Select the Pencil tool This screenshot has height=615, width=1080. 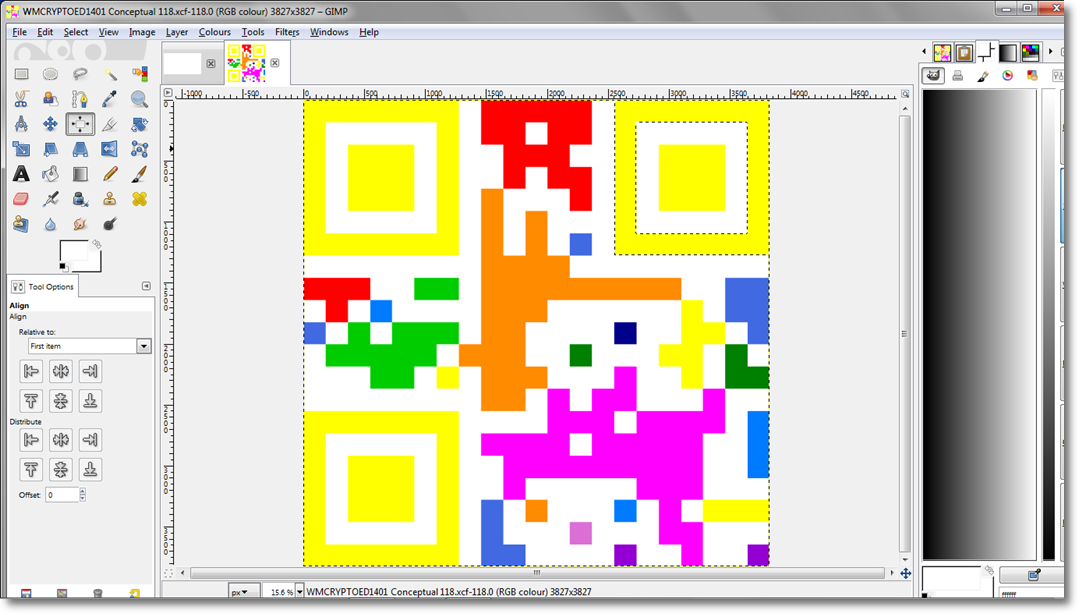click(x=110, y=174)
